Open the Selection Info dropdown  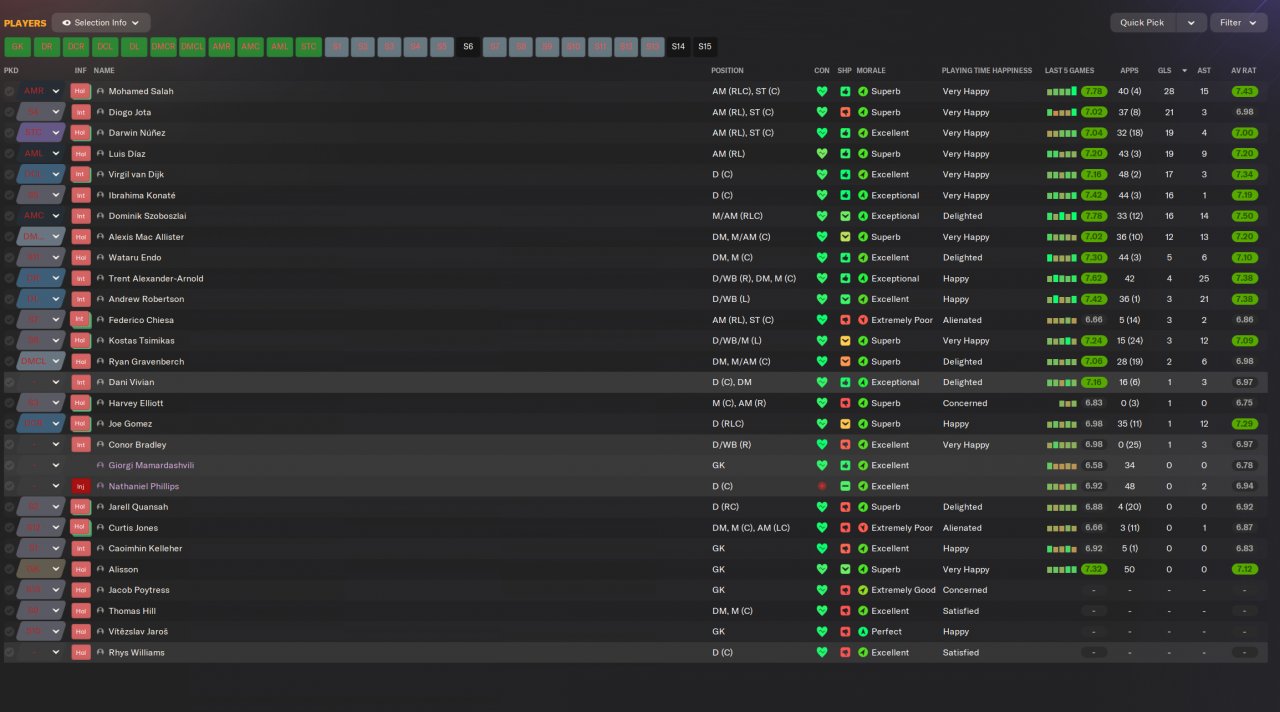101,22
